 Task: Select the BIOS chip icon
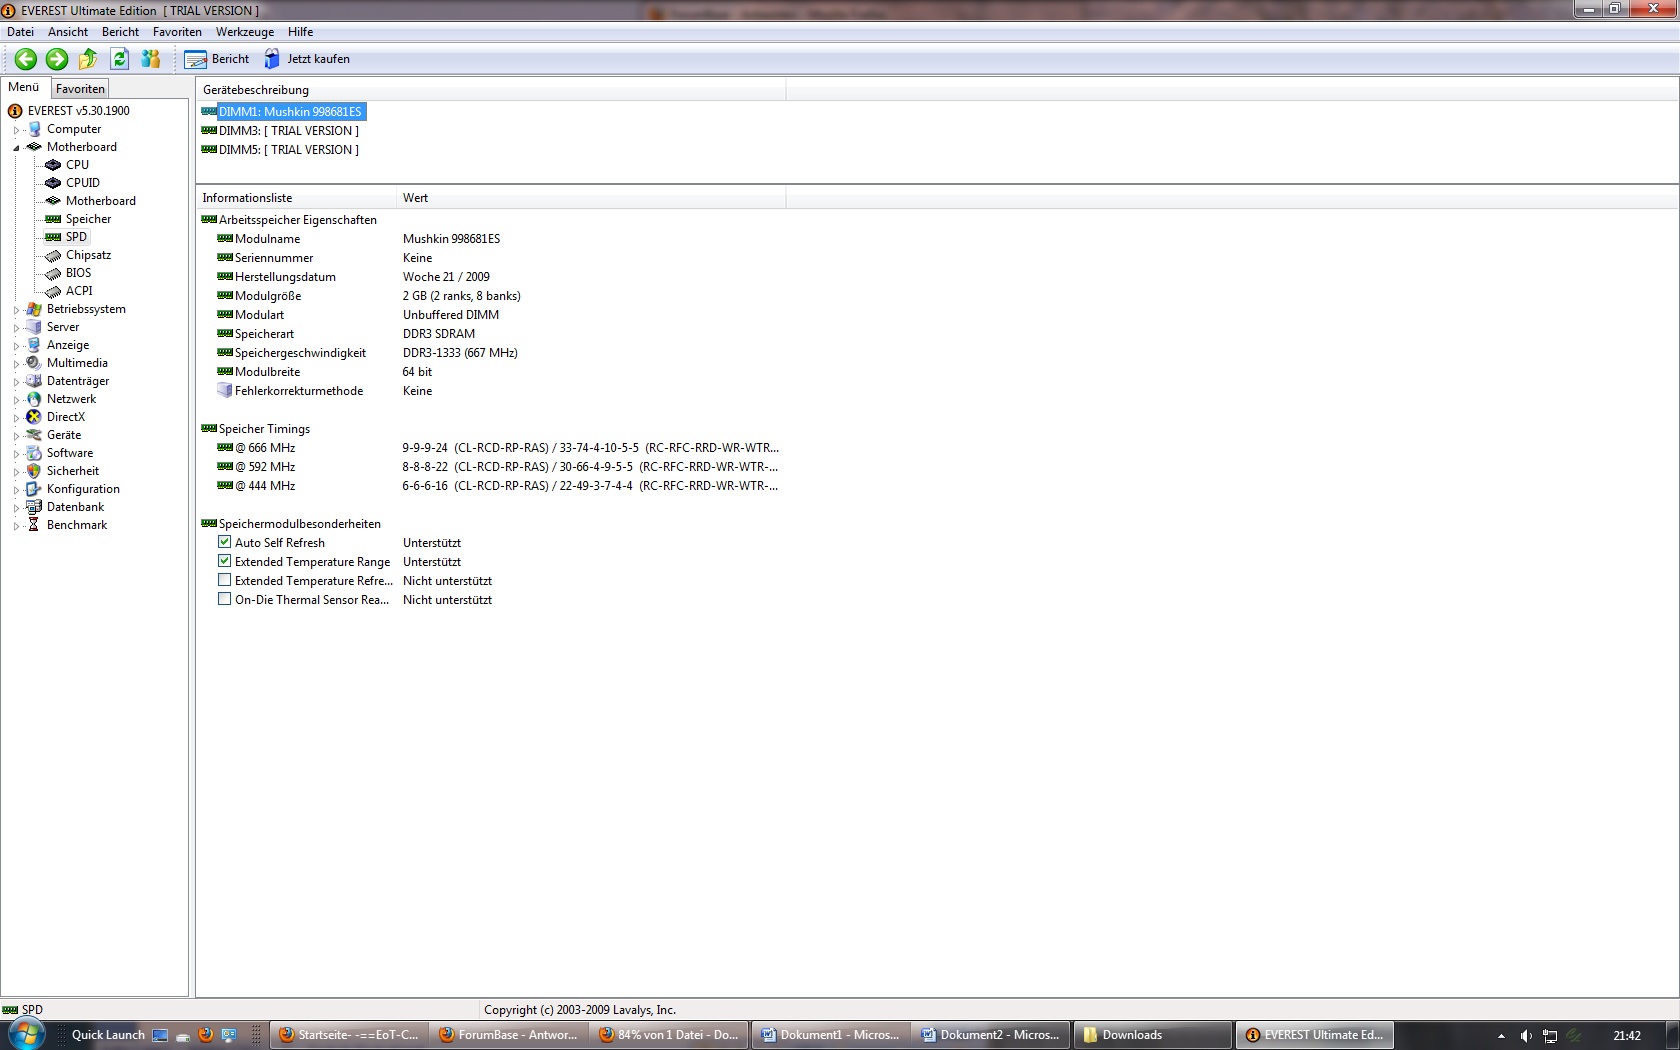point(53,273)
